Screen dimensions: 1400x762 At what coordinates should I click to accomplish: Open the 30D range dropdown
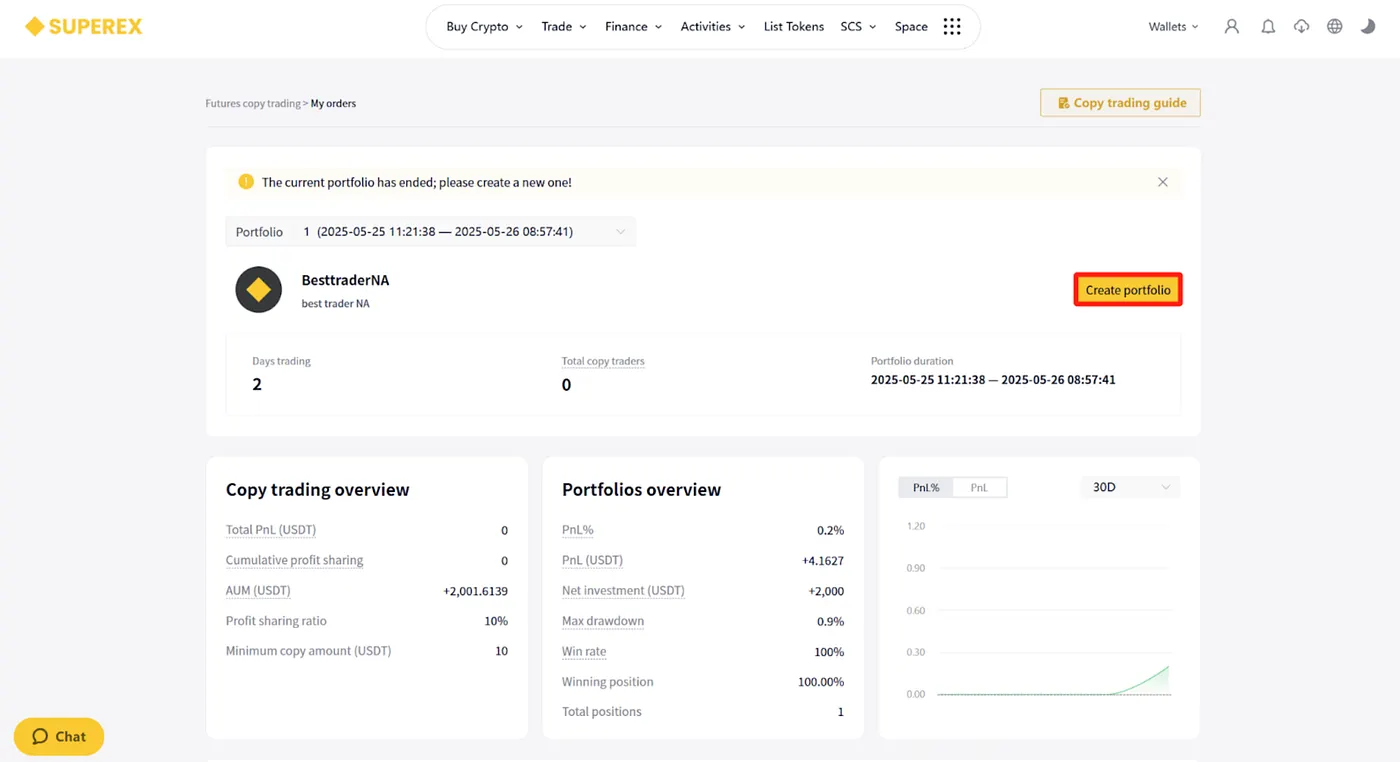[x=1130, y=487]
